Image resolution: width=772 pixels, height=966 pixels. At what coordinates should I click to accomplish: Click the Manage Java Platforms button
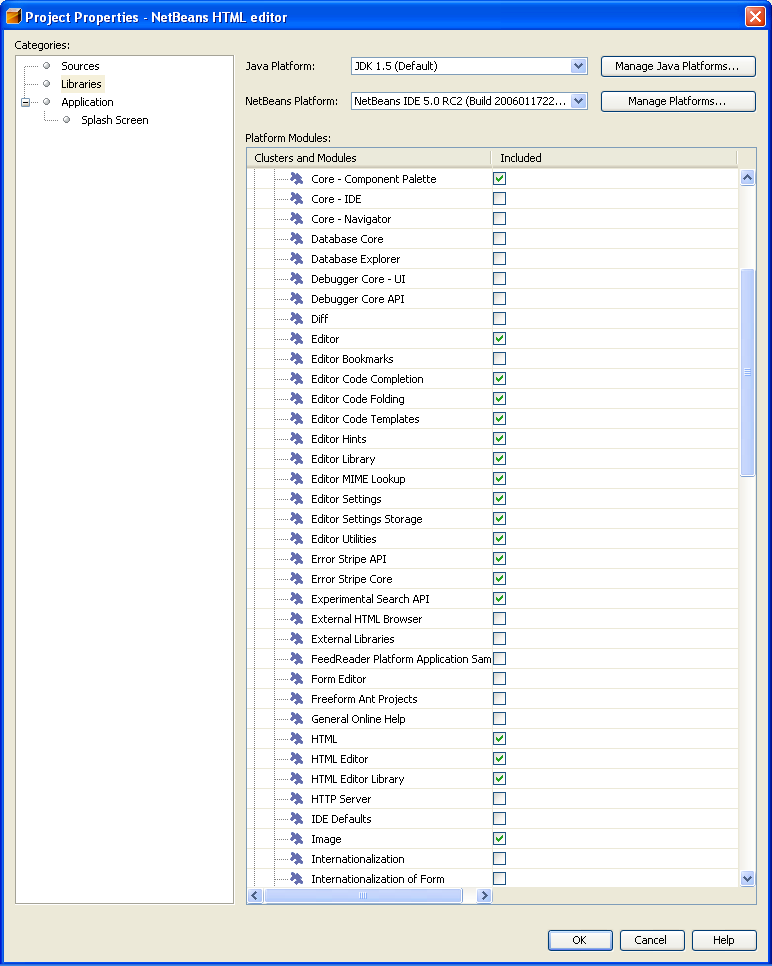[677, 66]
